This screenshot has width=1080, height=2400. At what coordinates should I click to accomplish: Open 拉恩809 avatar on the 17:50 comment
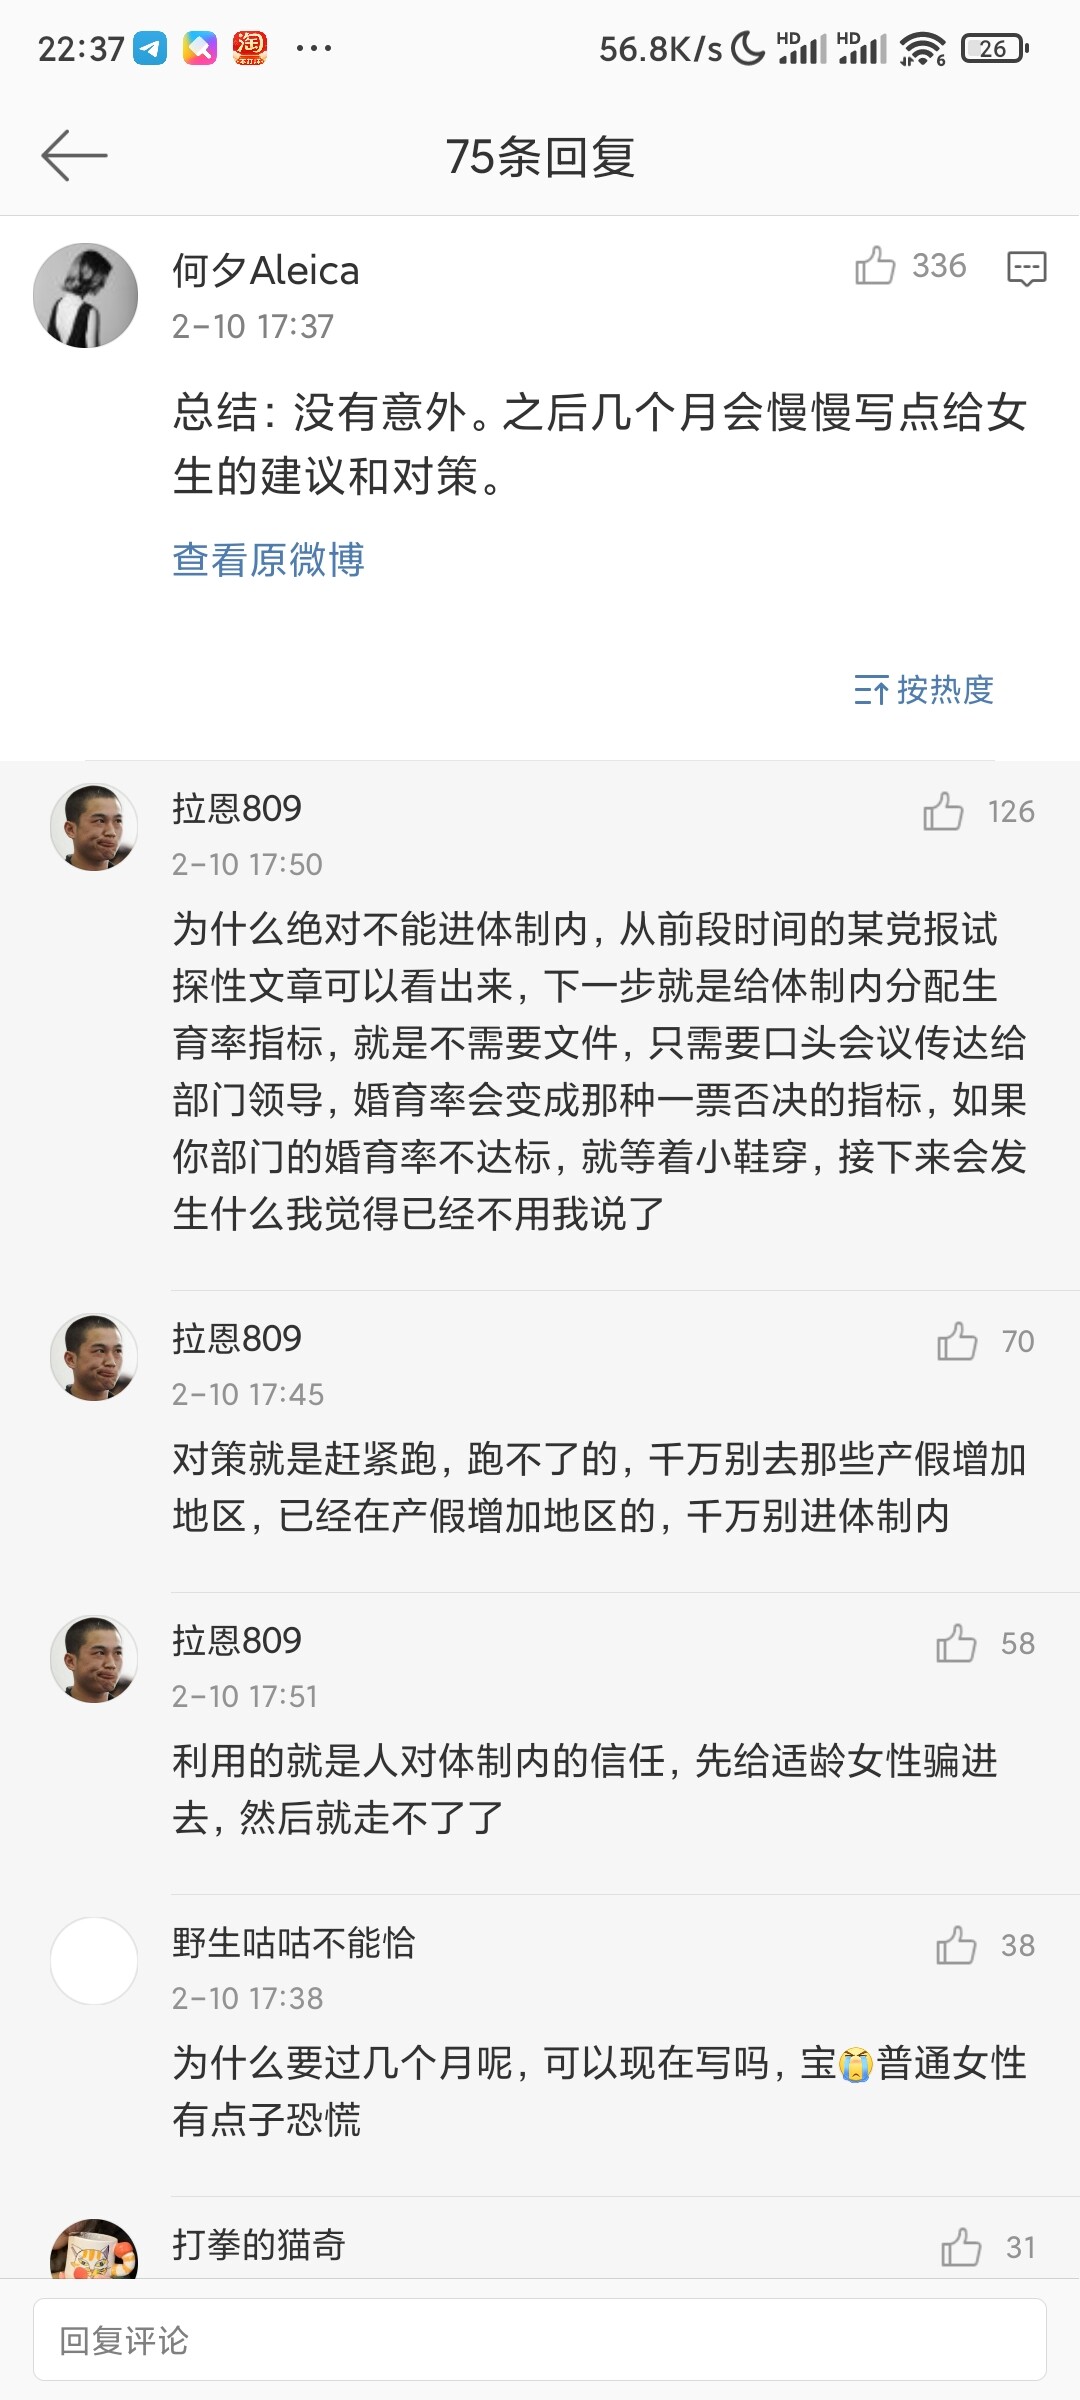(x=94, y=827)
